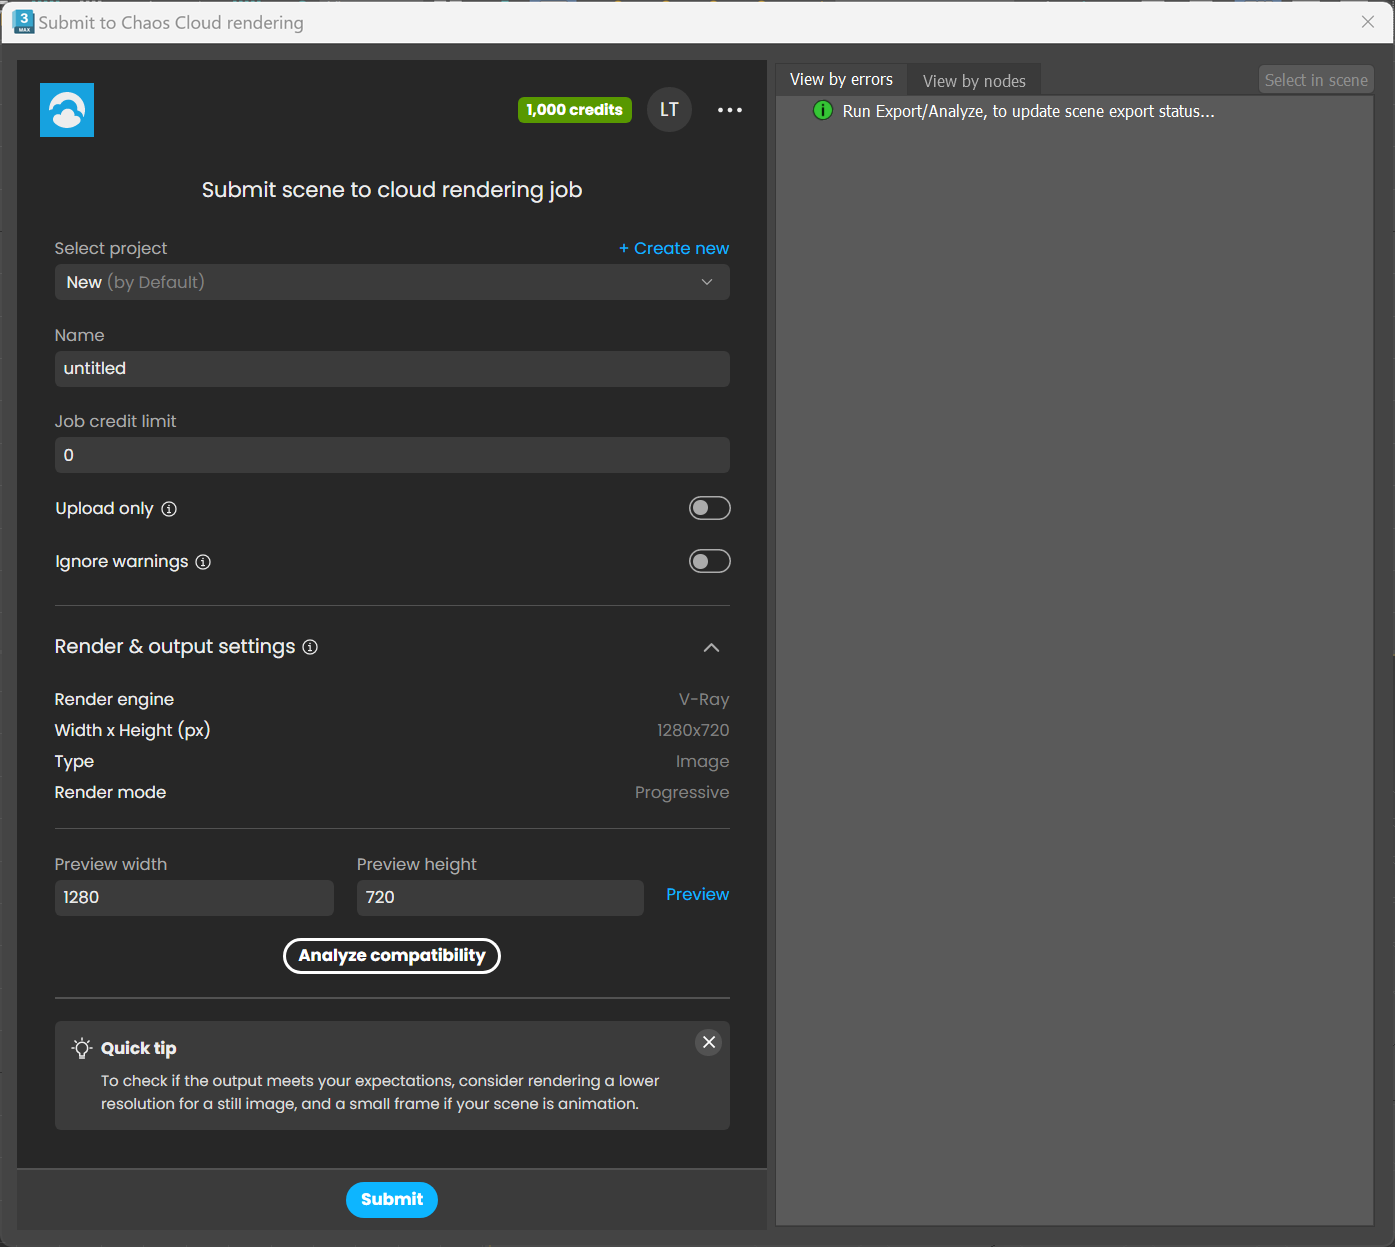Click the info icon next to Upload only
The height and width of the screenshot is (1247, 1395).
(170, 509)
